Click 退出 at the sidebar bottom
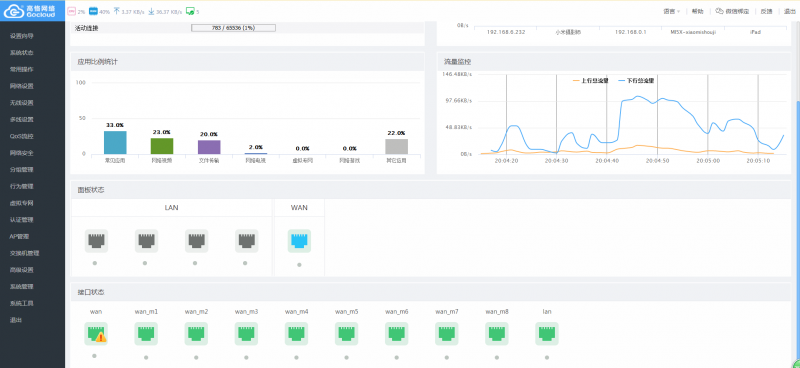The height and width of the screenshot is (368, 800). [16, 320]
